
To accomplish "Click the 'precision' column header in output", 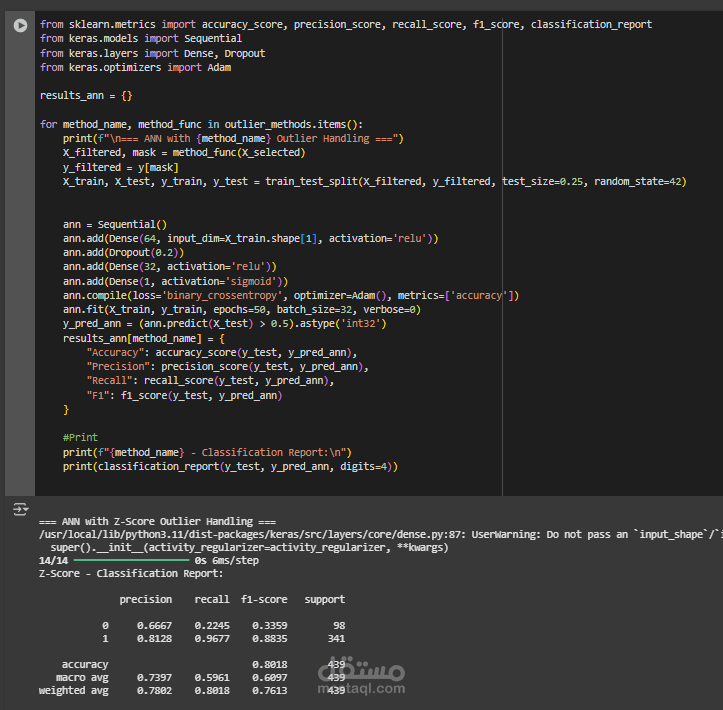I will (146, 599).
